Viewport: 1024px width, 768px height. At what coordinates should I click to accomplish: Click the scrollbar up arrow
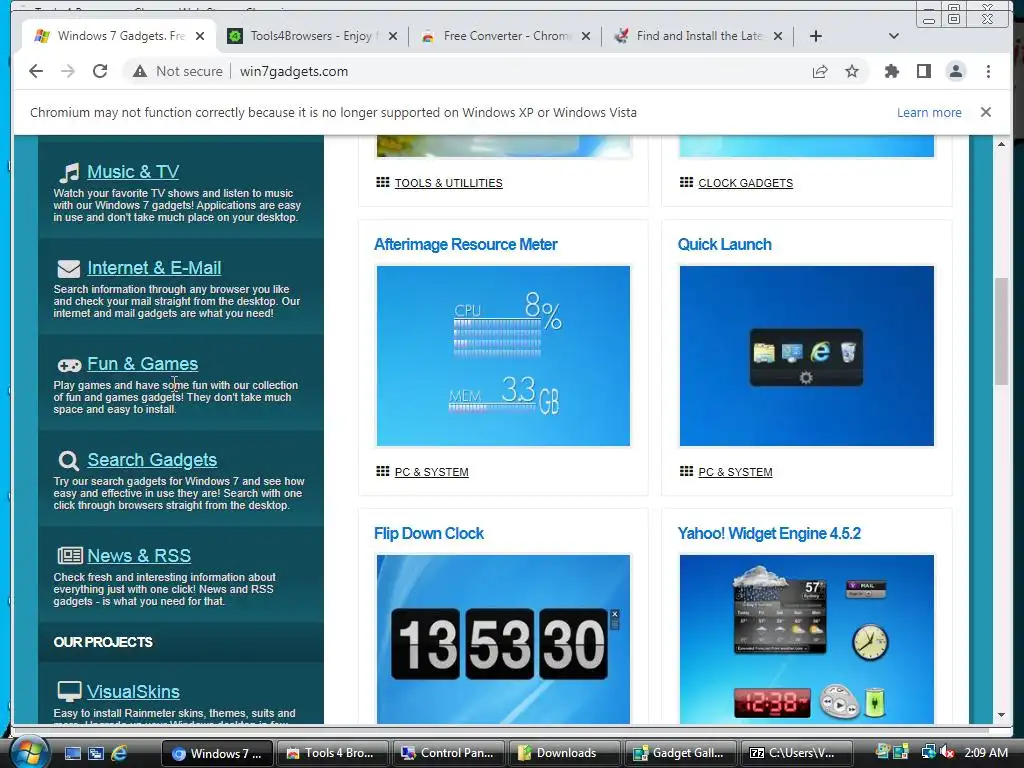click(x=1001, y=144)
